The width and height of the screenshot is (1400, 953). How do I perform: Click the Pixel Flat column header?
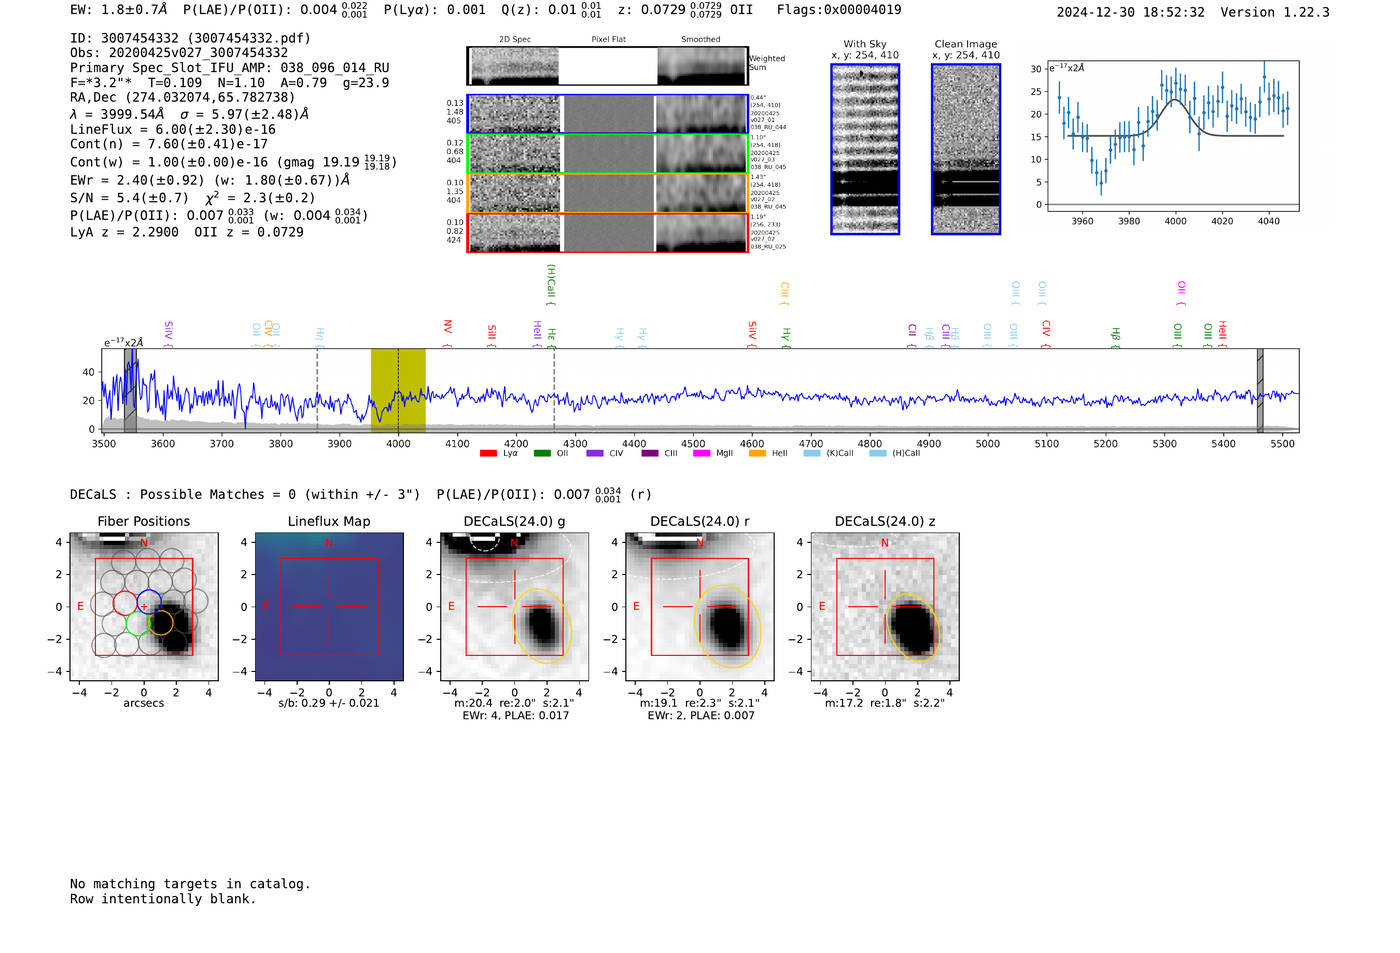609,40
